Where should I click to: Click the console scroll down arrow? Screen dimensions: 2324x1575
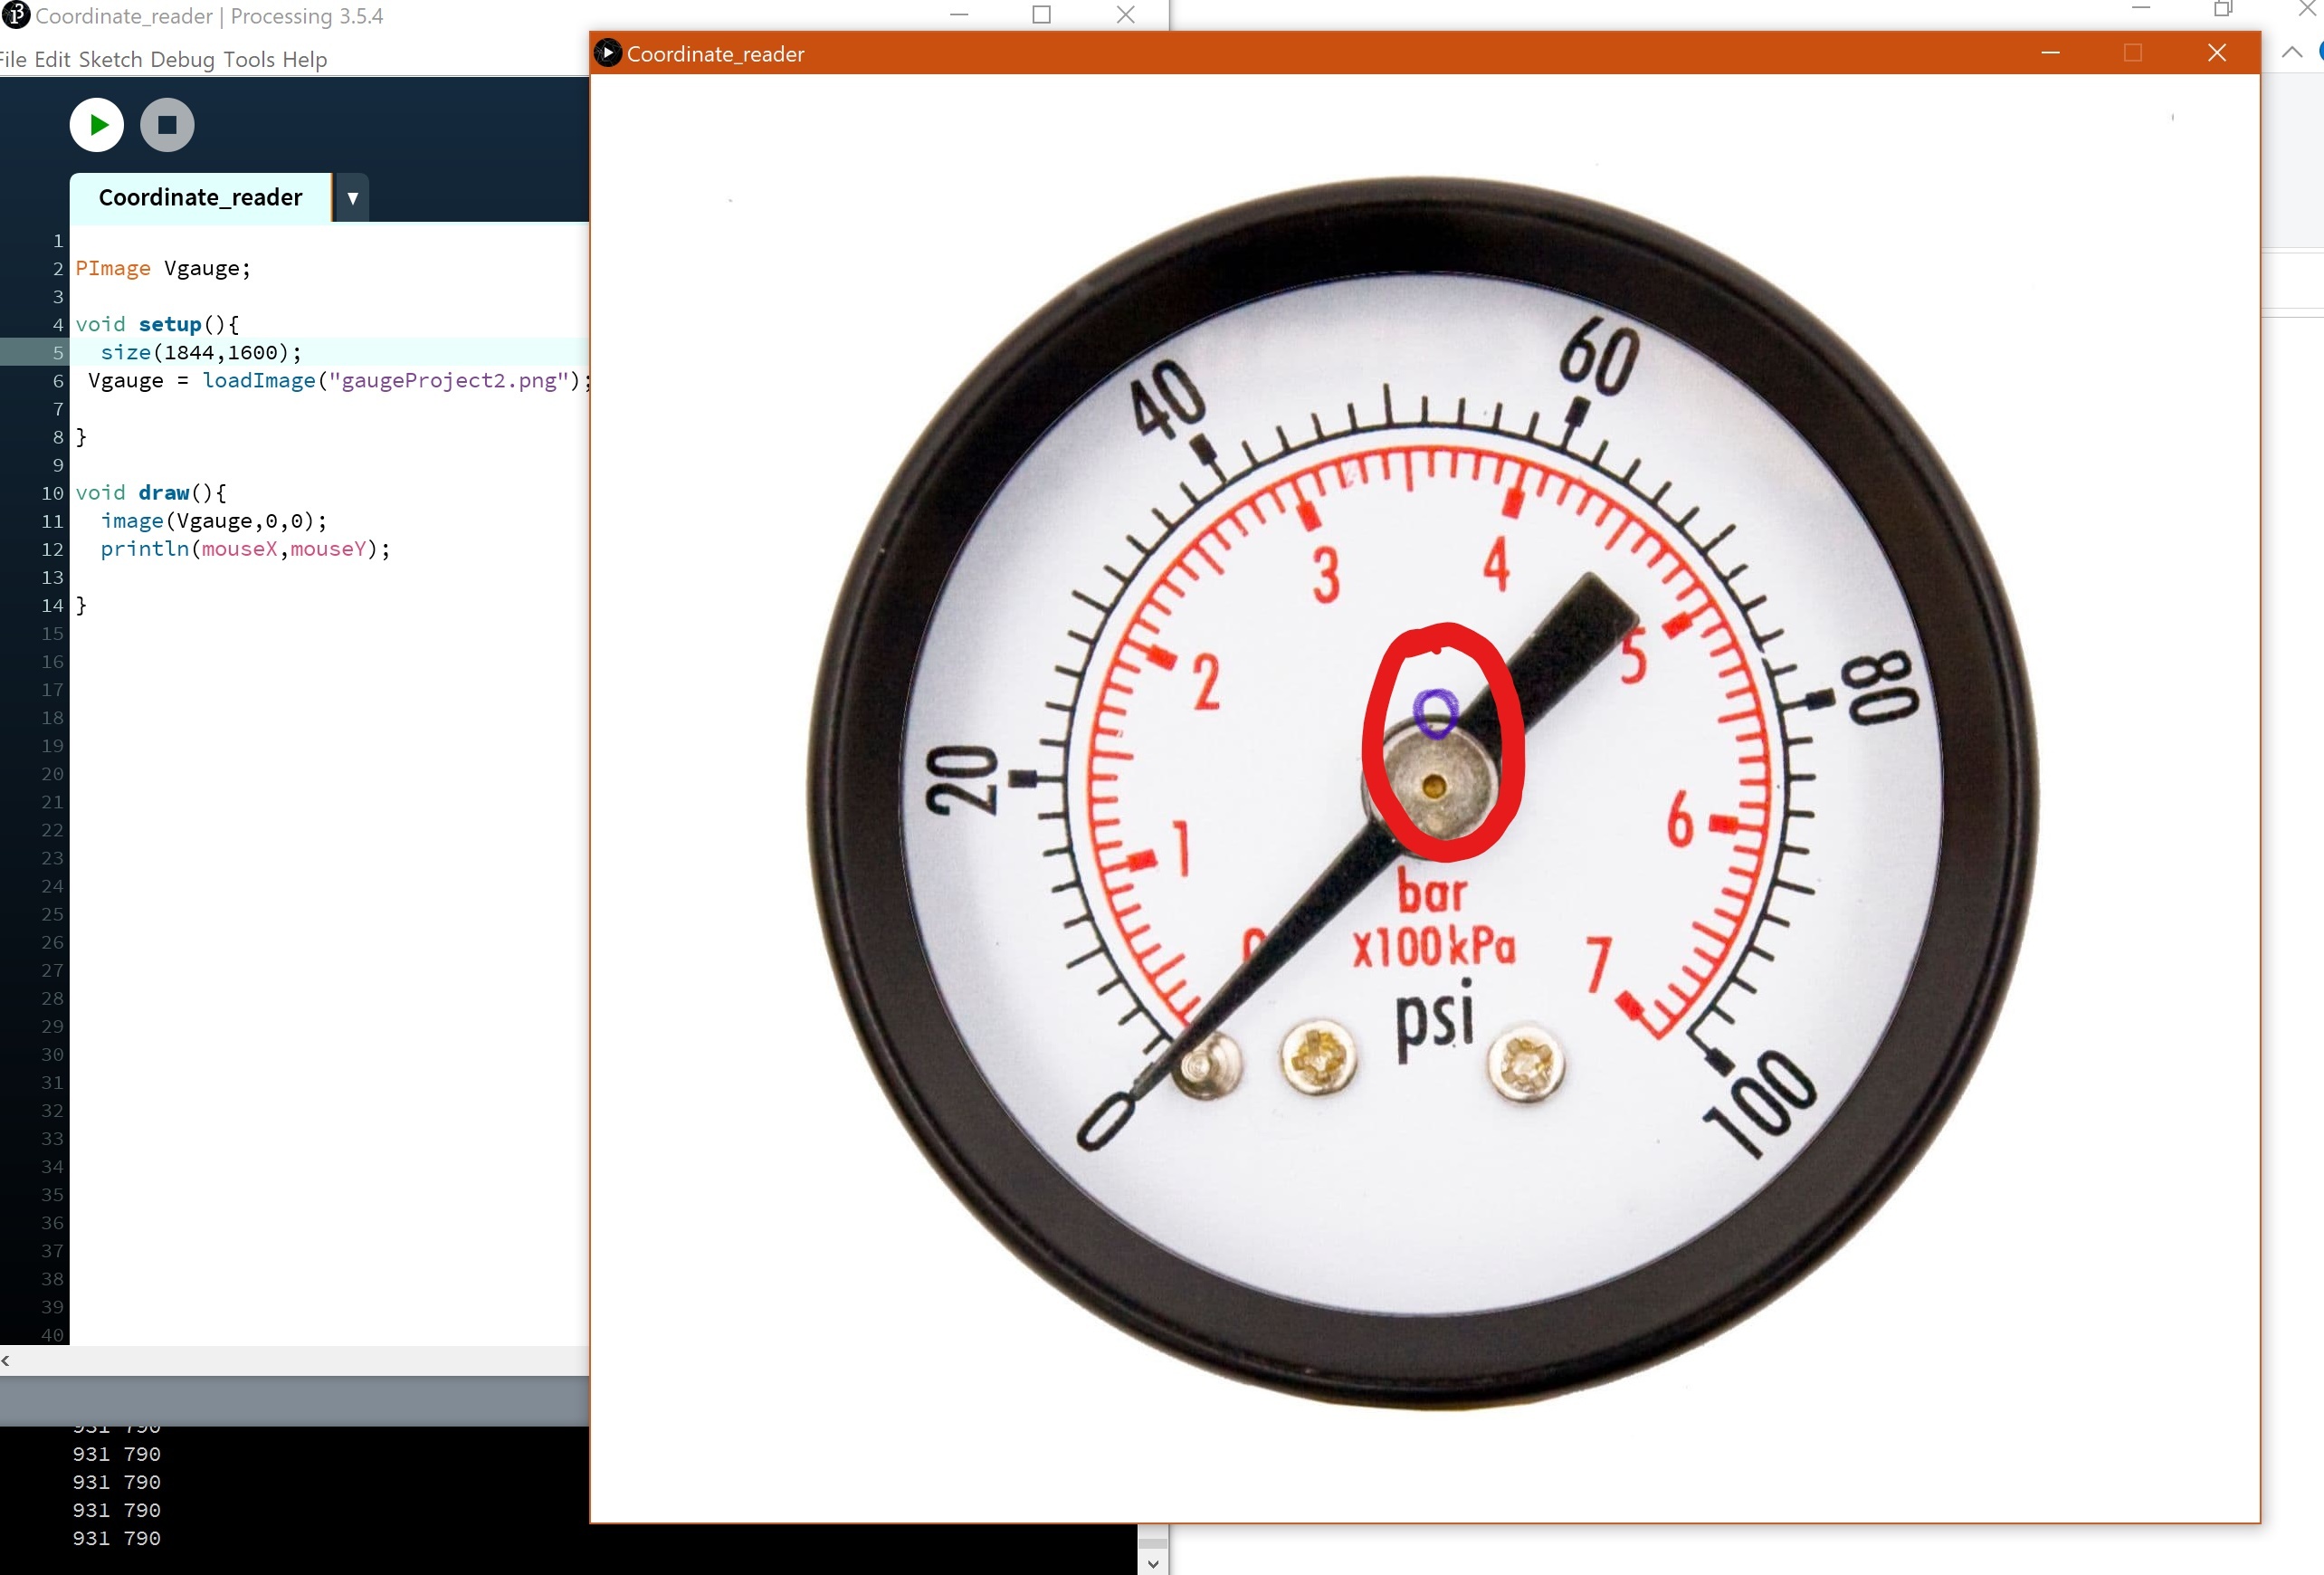pyautogui.click(x=1153, y=1563)
